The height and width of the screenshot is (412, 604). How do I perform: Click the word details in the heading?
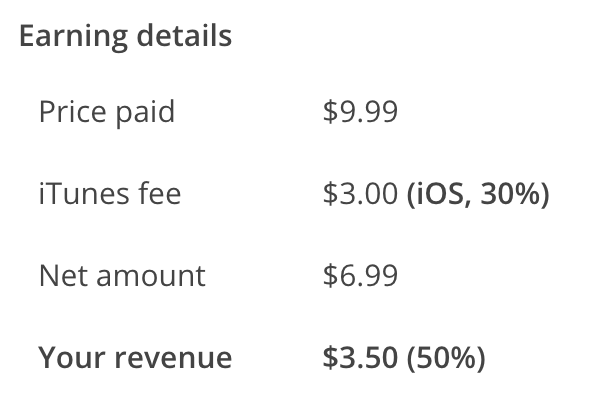coord(182,37)
